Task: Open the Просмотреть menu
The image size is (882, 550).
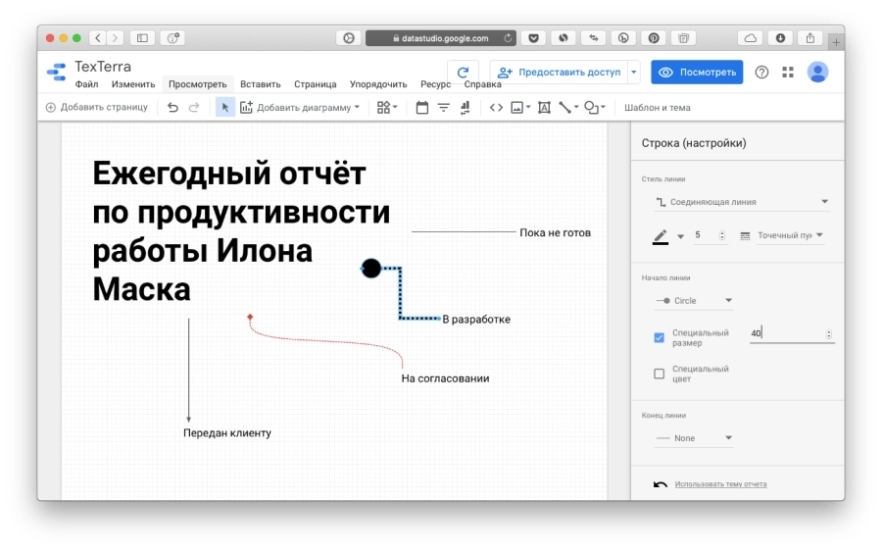Action: 197,84
